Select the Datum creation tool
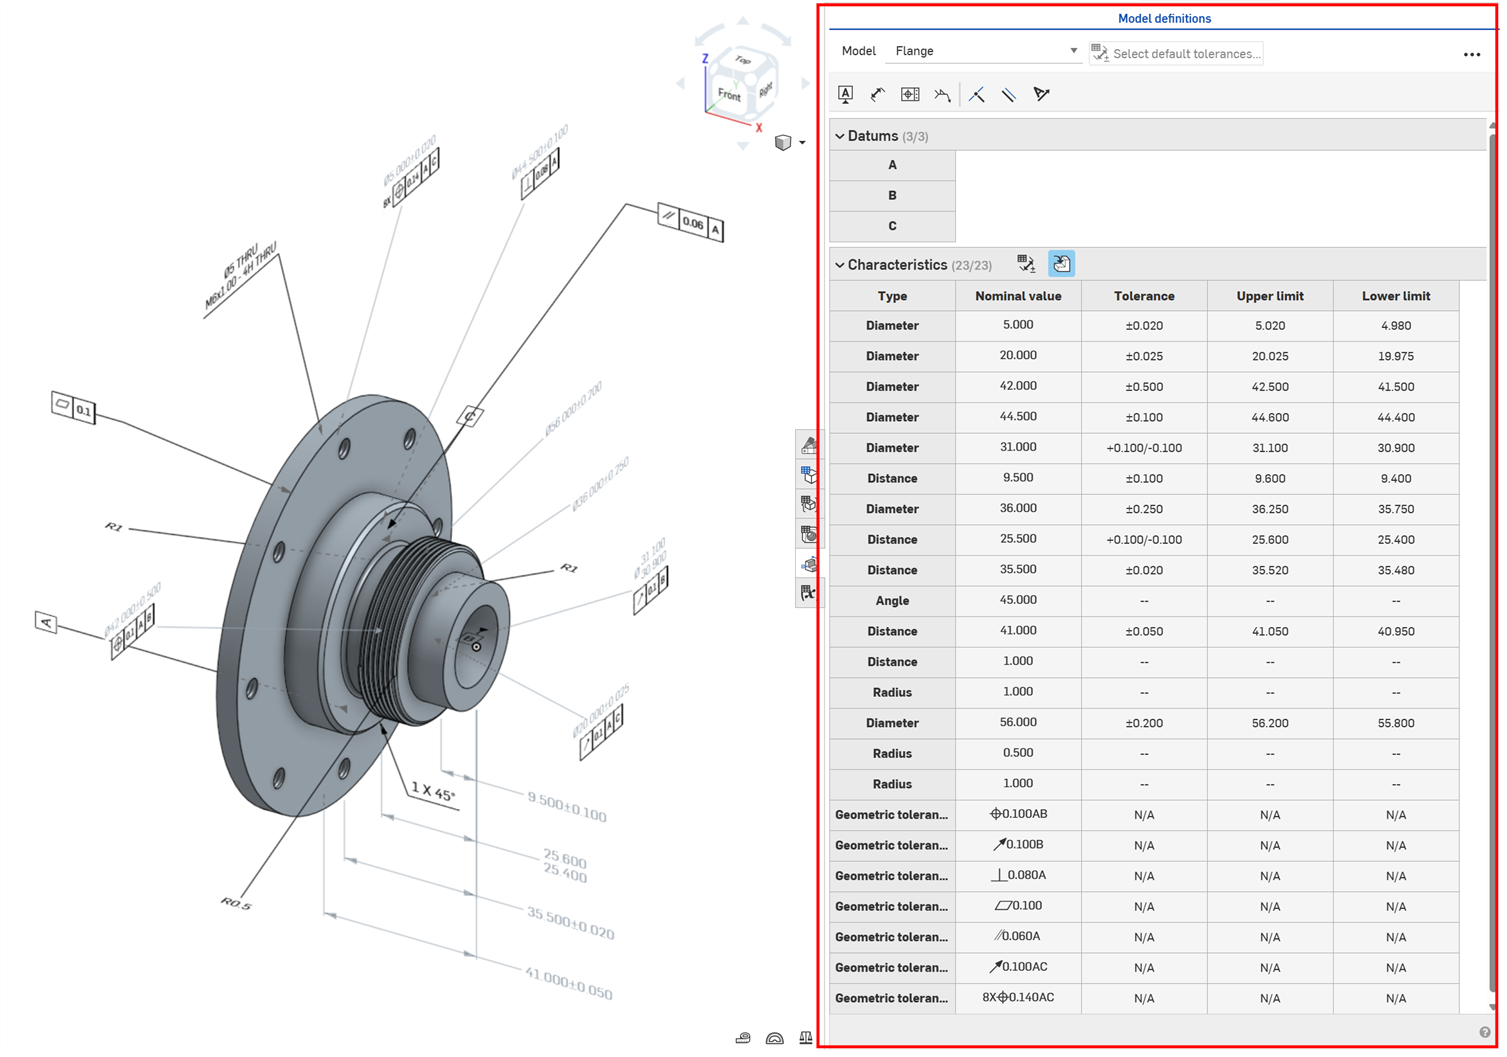Screen dimensions: 1507x1057 845,93
